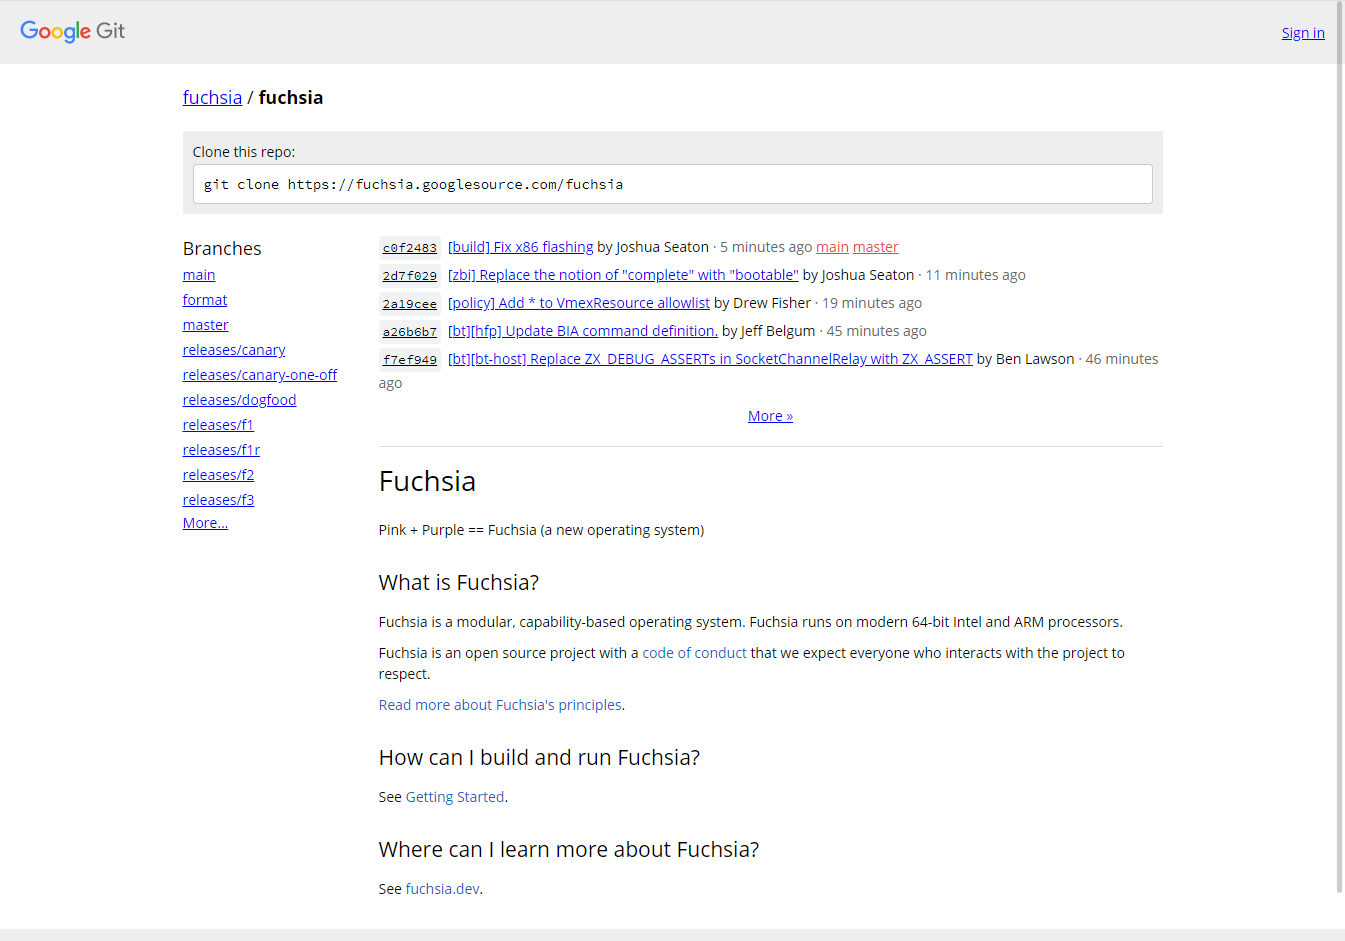Click 'How can I build and run Fuchsia?' heading
Viewport: 1345px width, 941px height.
pyautogui.click(x=539, y=758)
